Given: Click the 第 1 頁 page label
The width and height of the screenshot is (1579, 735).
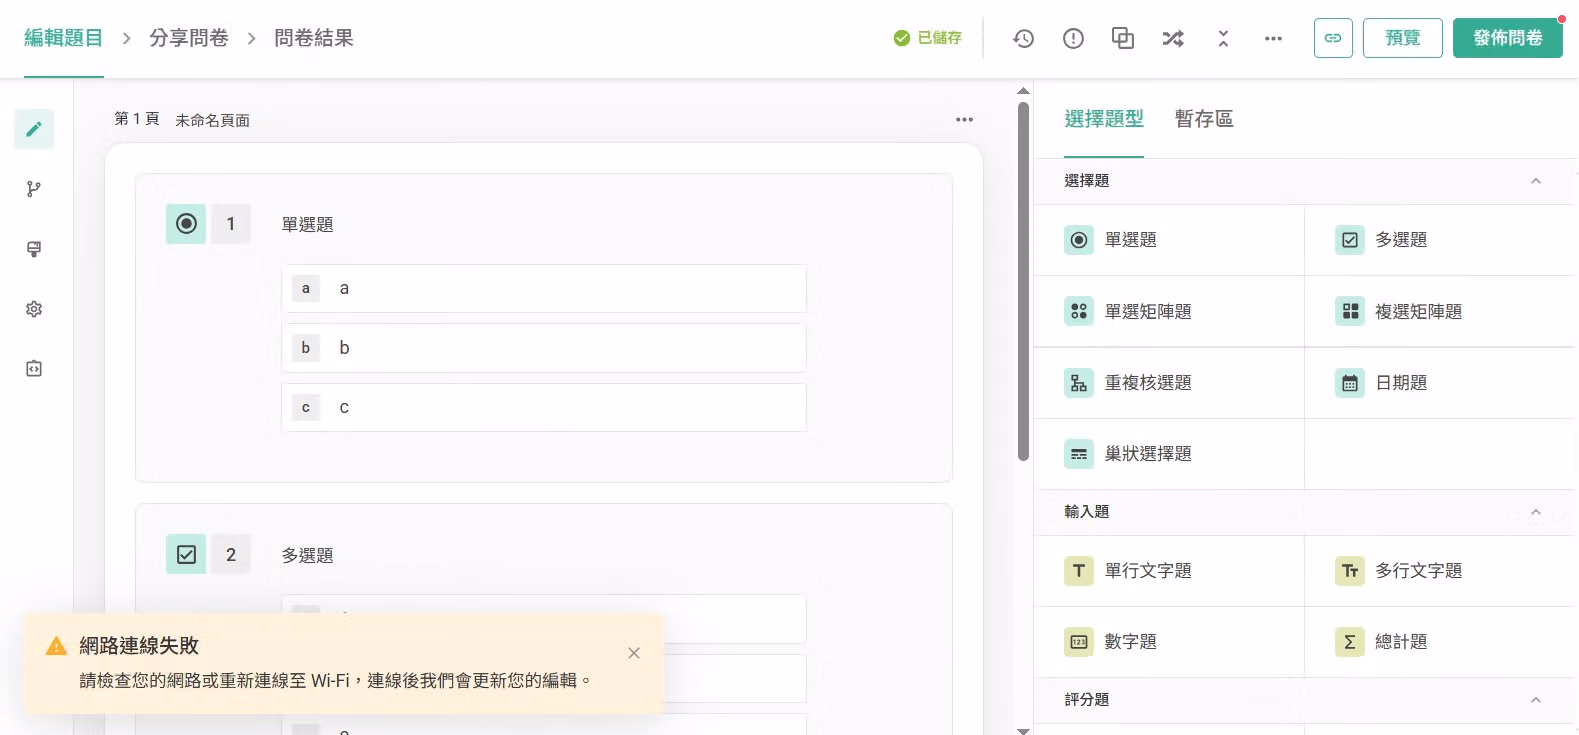Looking at the screenshot, I should pyautogui.click(x=137, y=119).
